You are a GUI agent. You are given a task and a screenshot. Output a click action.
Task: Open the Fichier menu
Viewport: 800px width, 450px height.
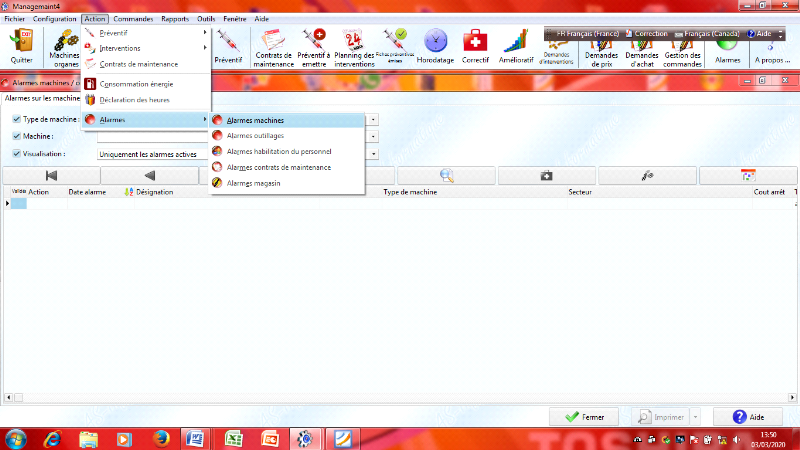click(x=14, y=19)
